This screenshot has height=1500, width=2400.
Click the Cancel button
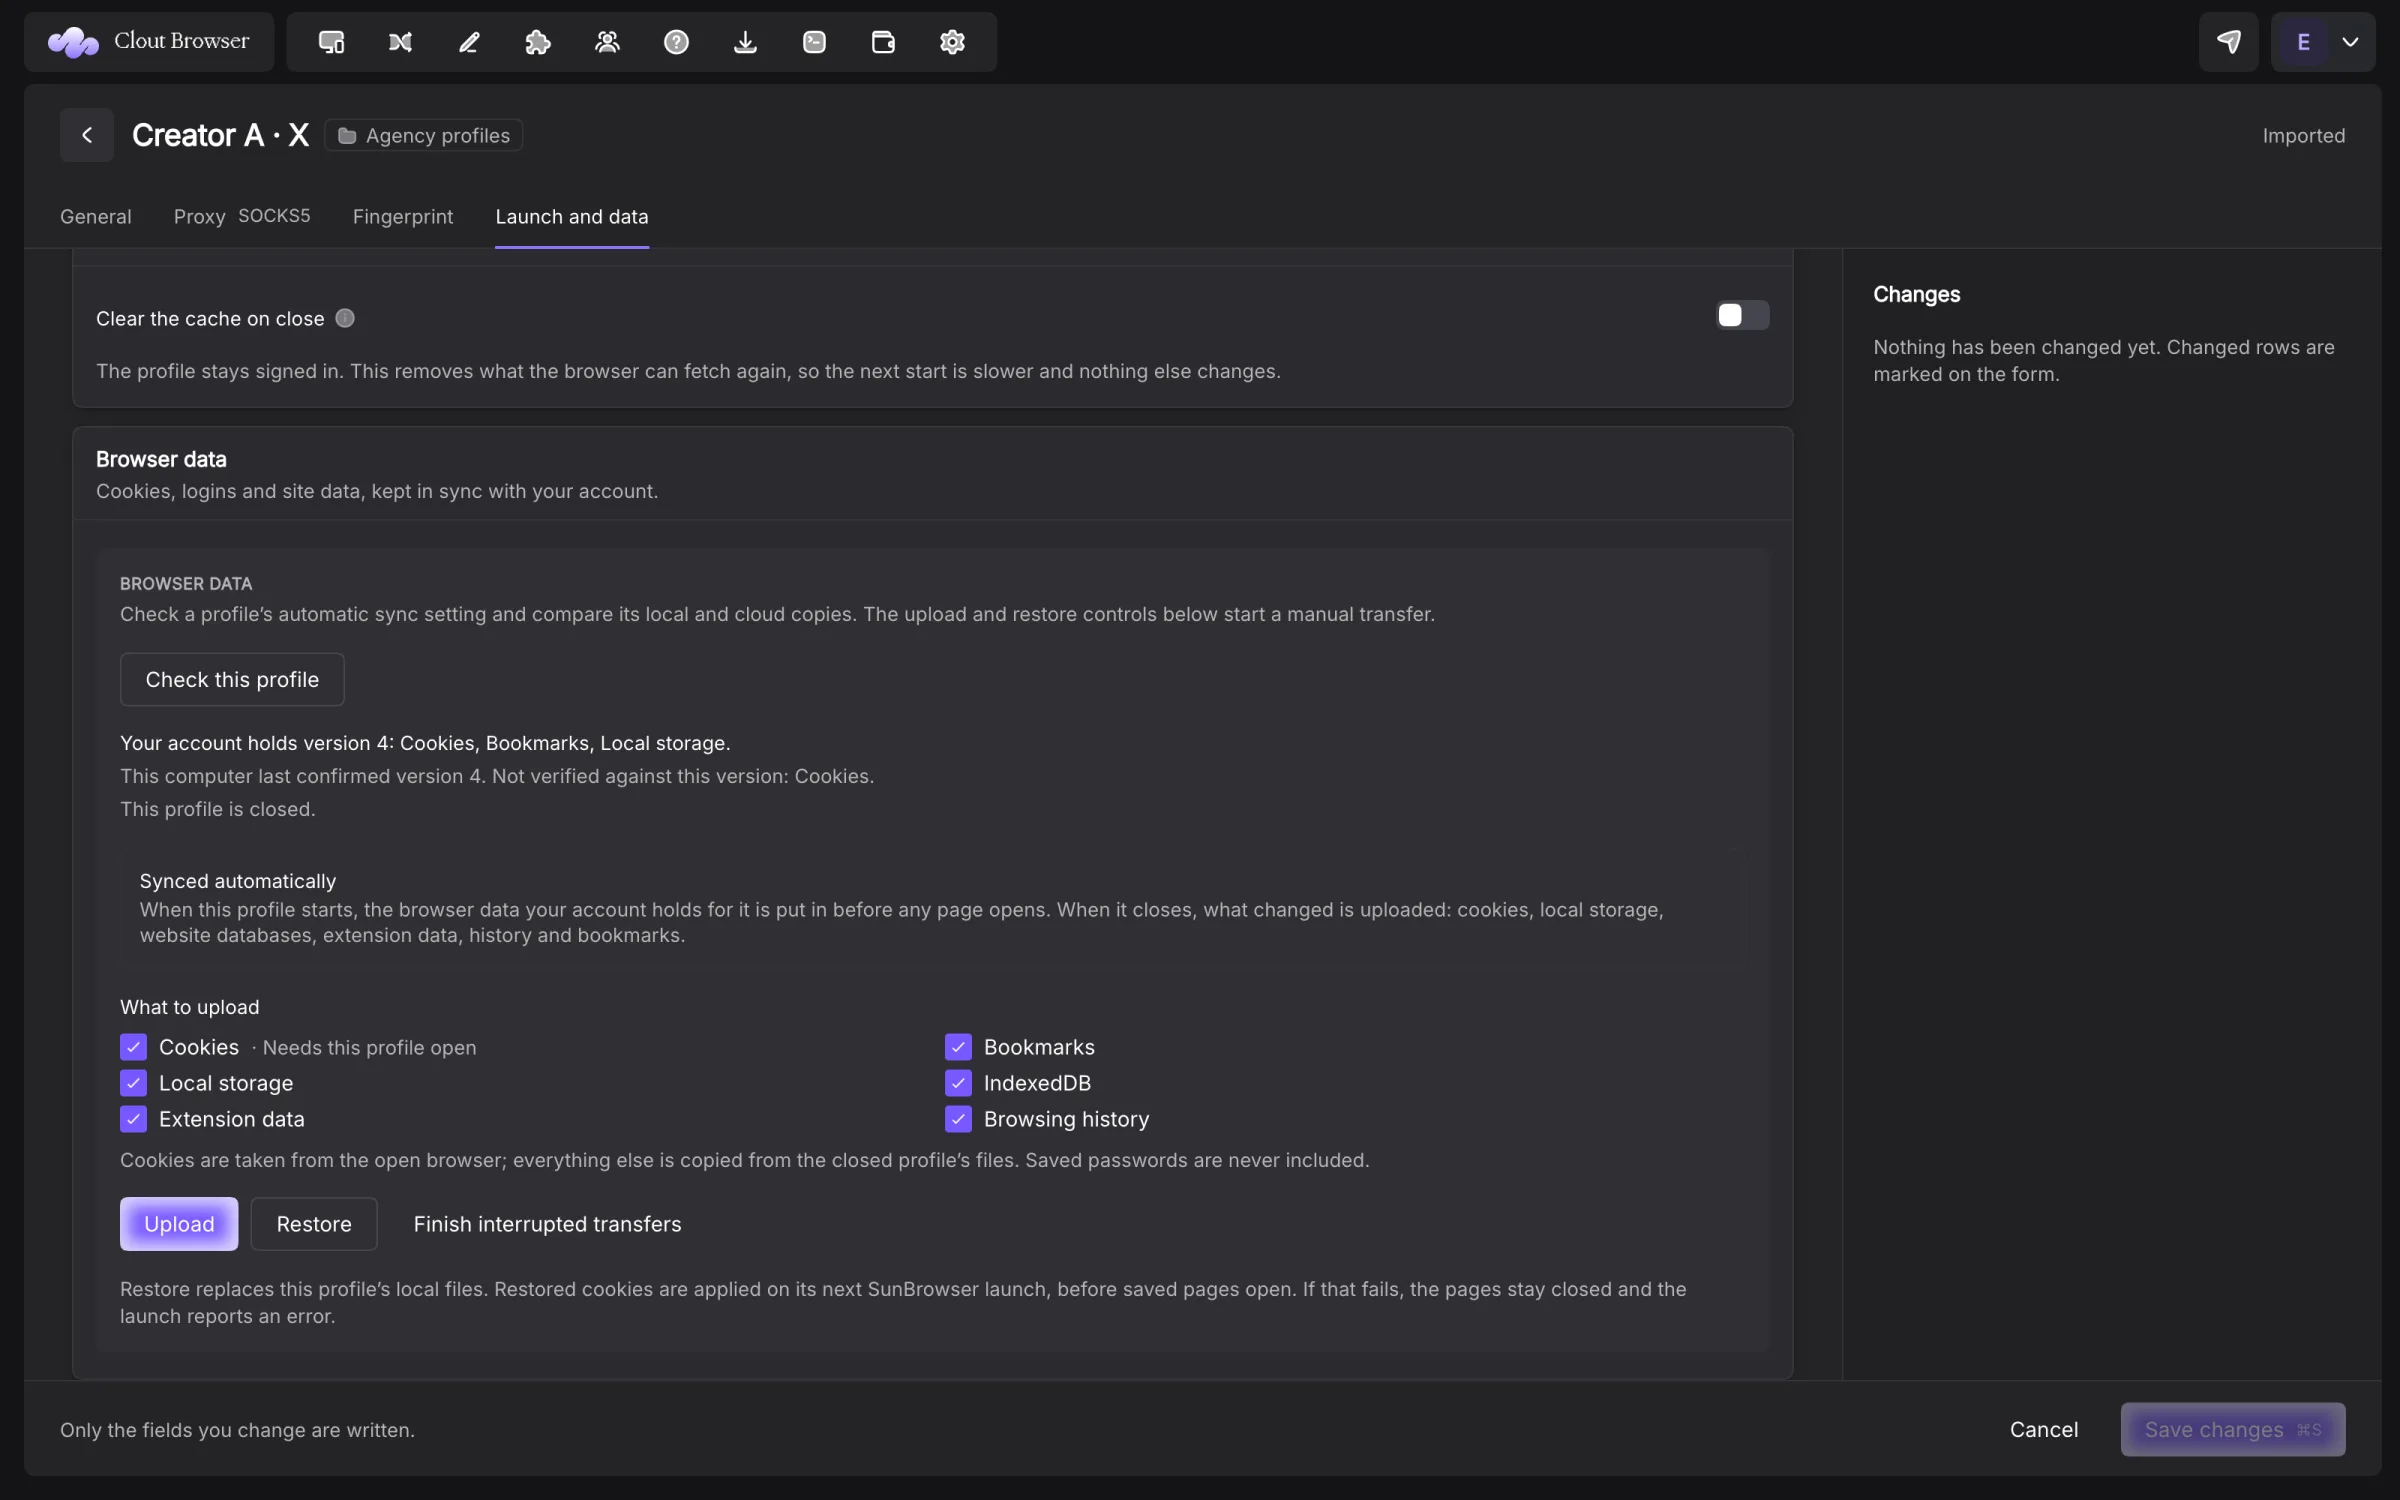(2044, 1430)
